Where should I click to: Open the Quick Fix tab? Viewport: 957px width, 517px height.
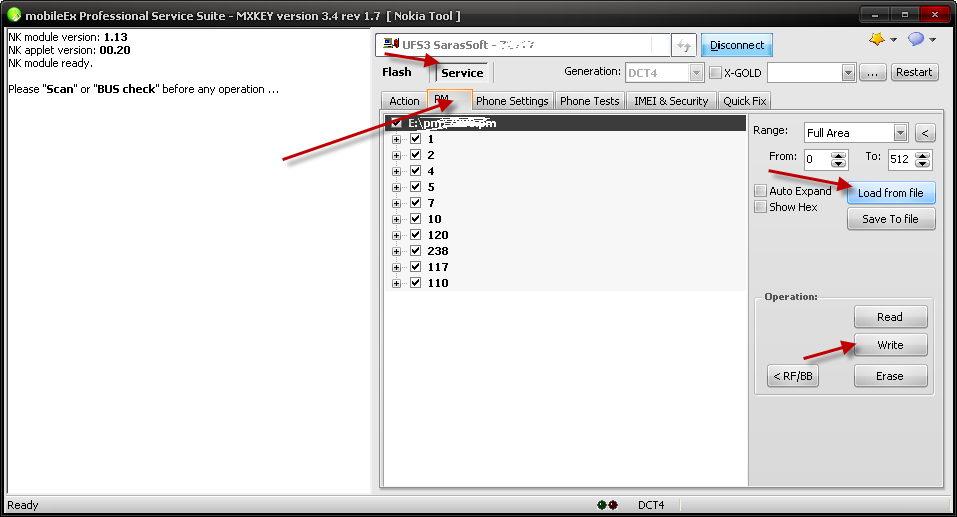(745, 101)
